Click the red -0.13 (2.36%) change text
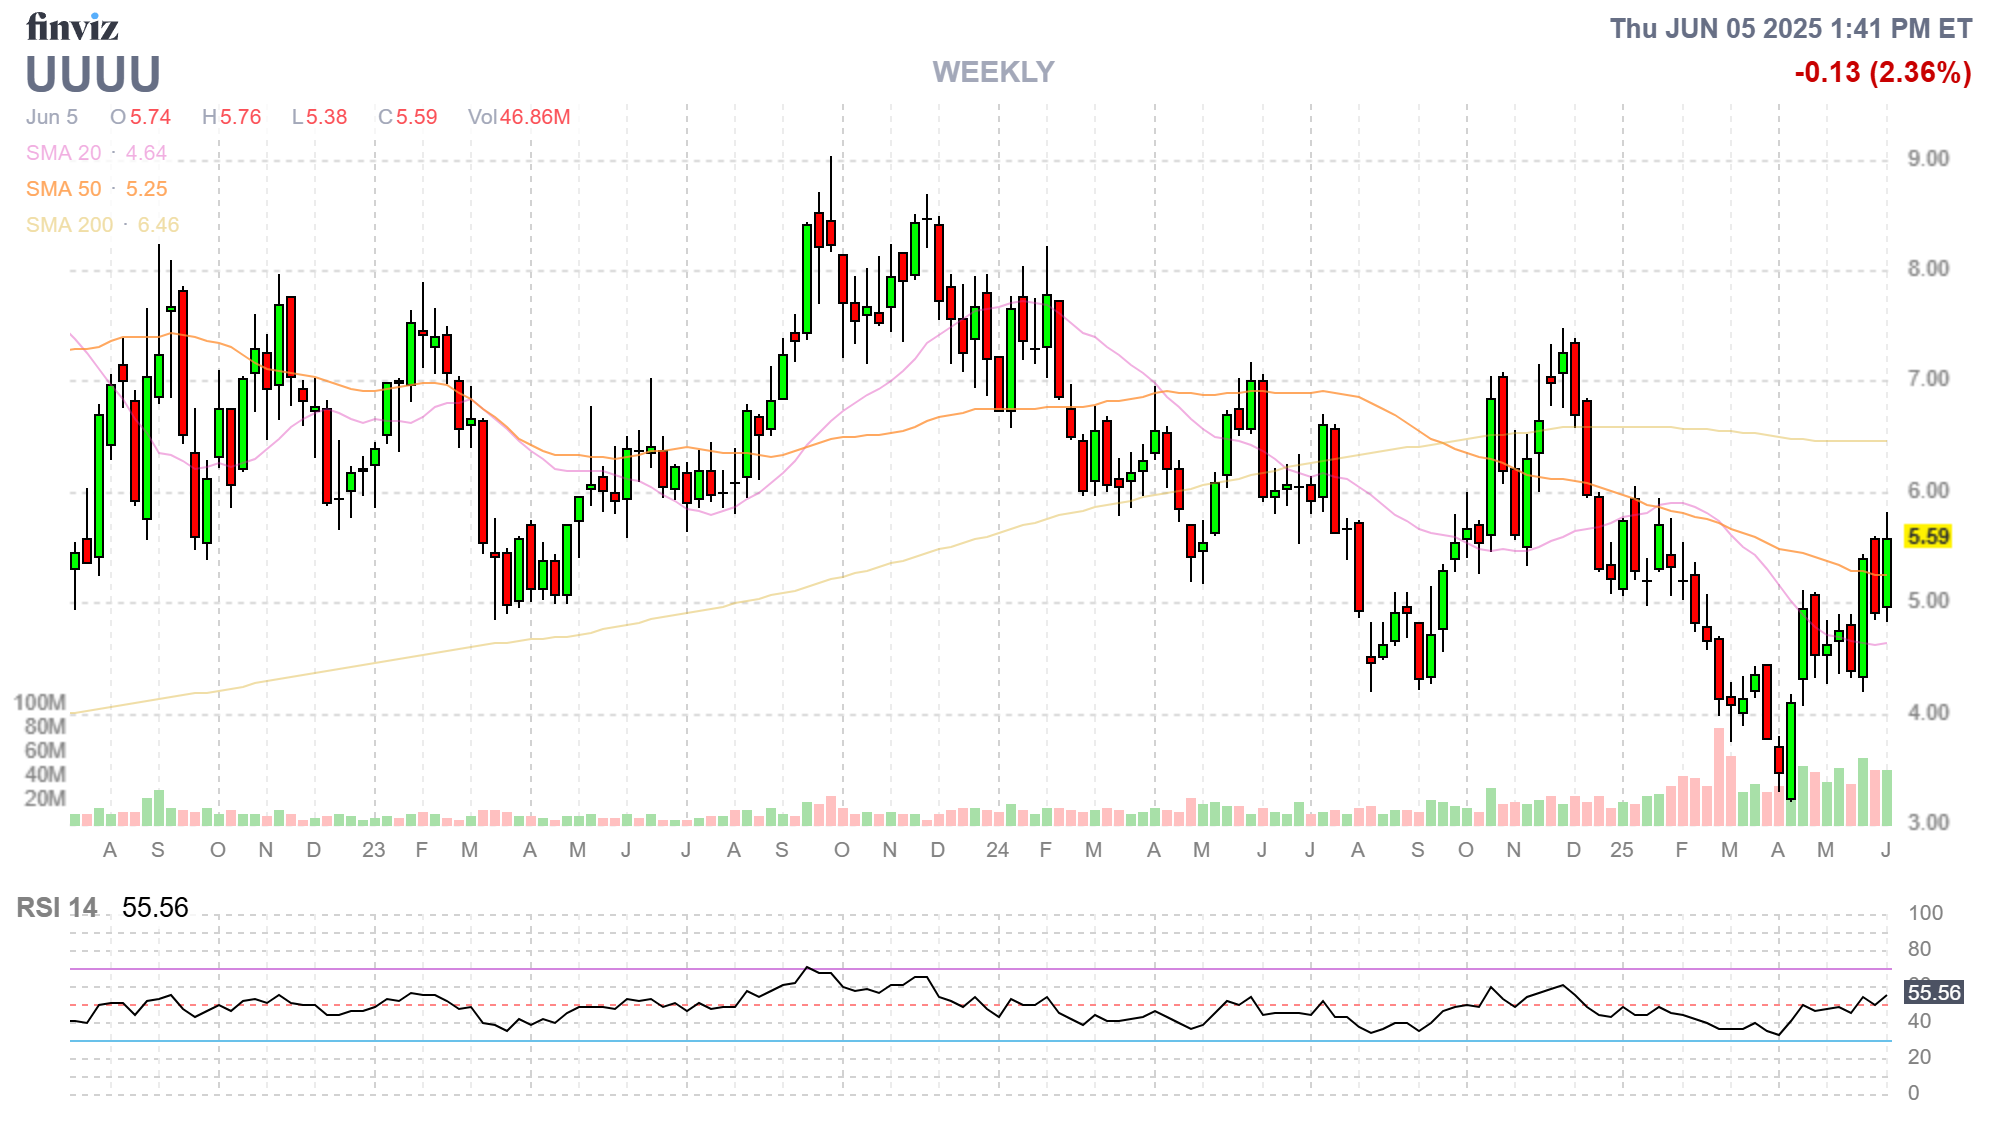Viewport: 1998px width, 1124px height. [x=1882, y=72]
